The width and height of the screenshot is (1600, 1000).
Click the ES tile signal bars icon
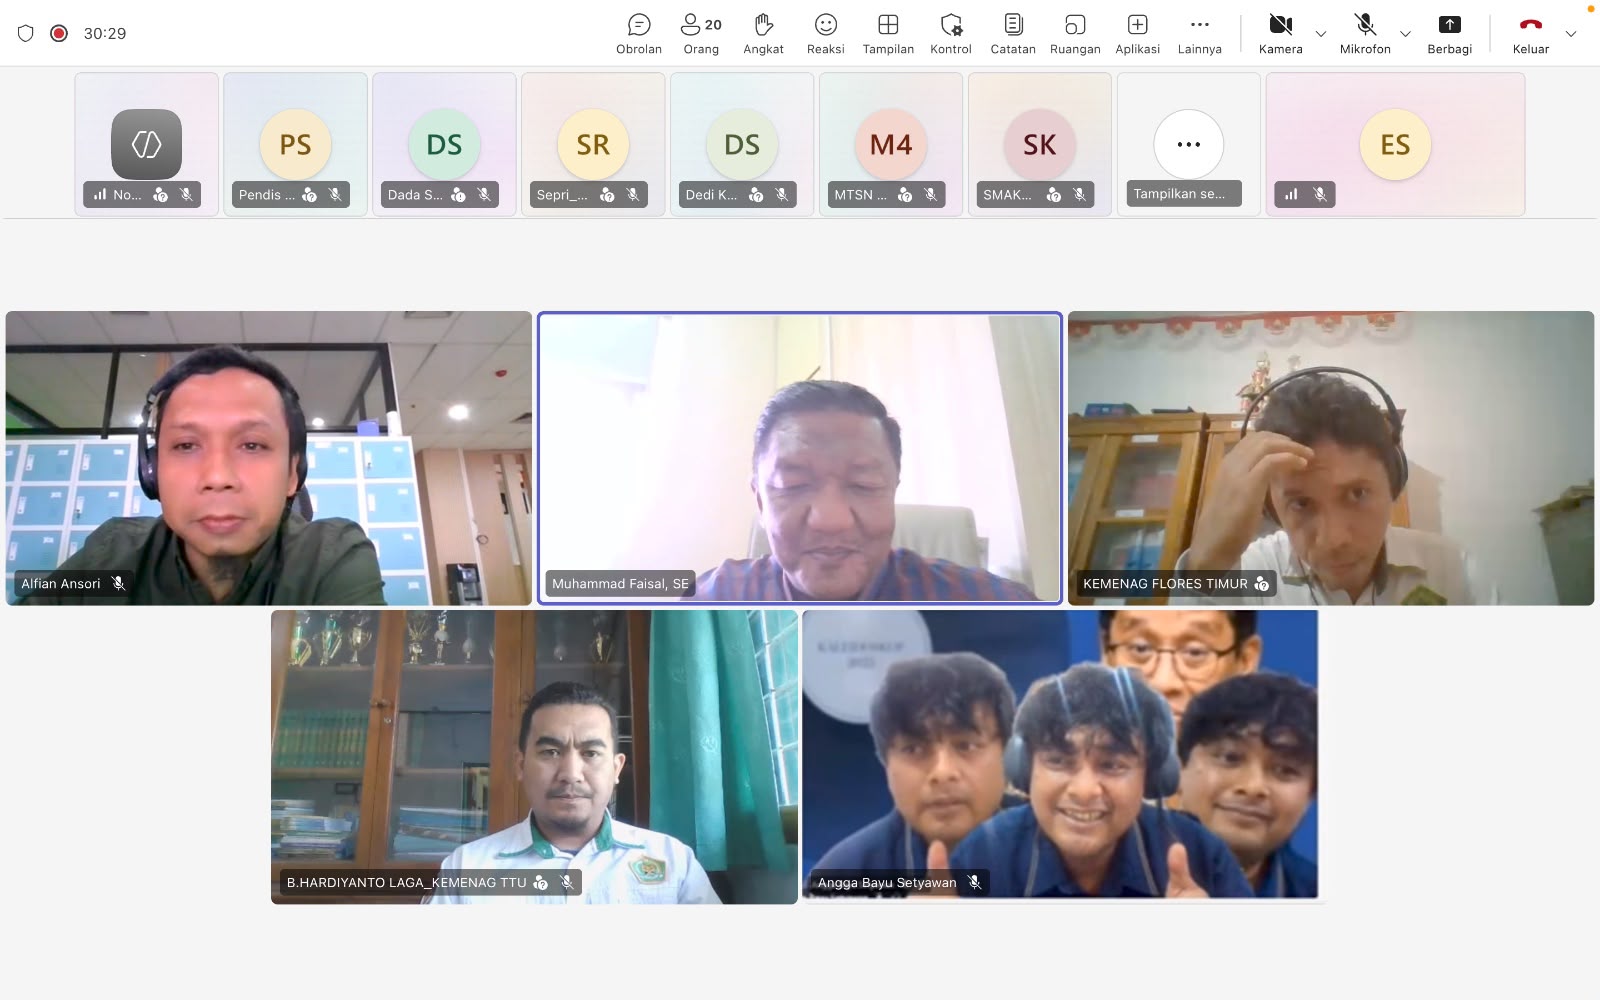coord(1291,194)
